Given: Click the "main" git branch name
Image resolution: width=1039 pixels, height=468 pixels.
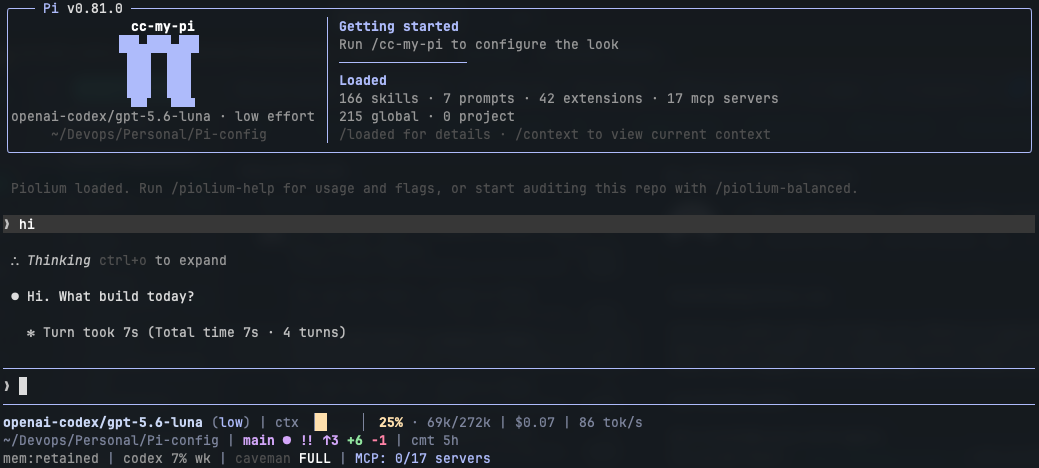Looking at the screenshot, I should 258,440.
